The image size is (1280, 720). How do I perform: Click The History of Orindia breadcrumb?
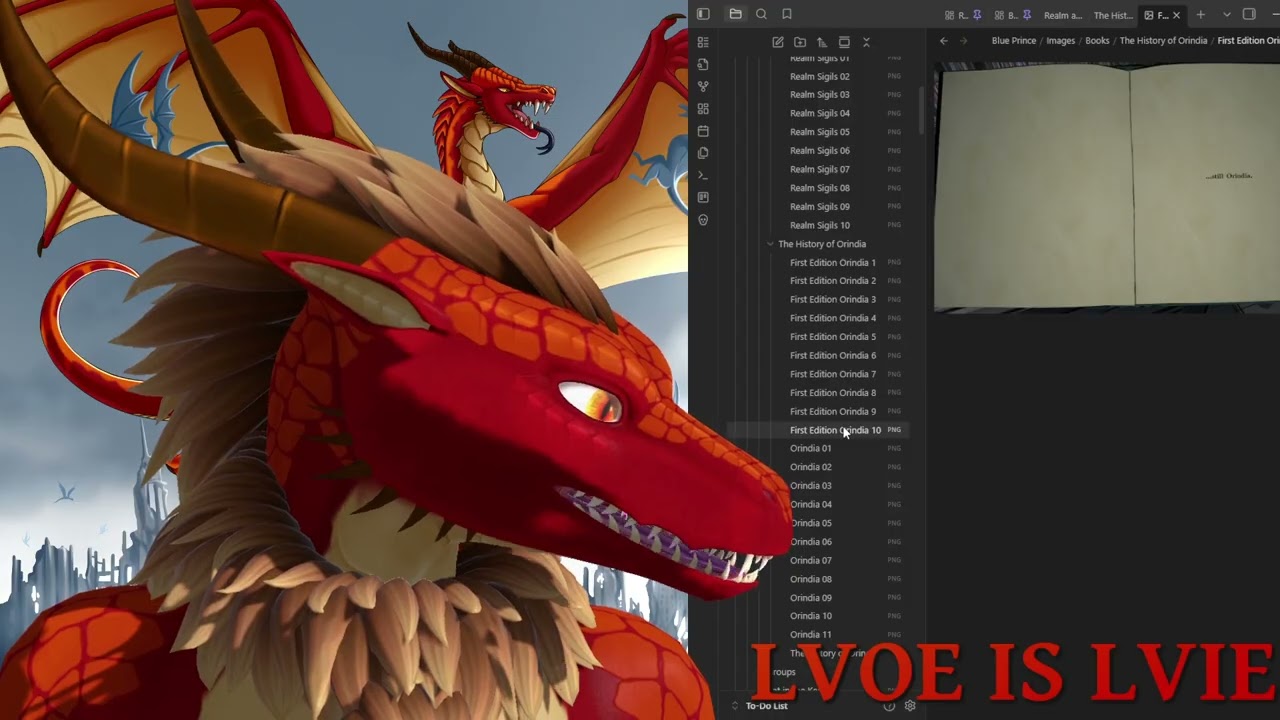(1163, 41)
